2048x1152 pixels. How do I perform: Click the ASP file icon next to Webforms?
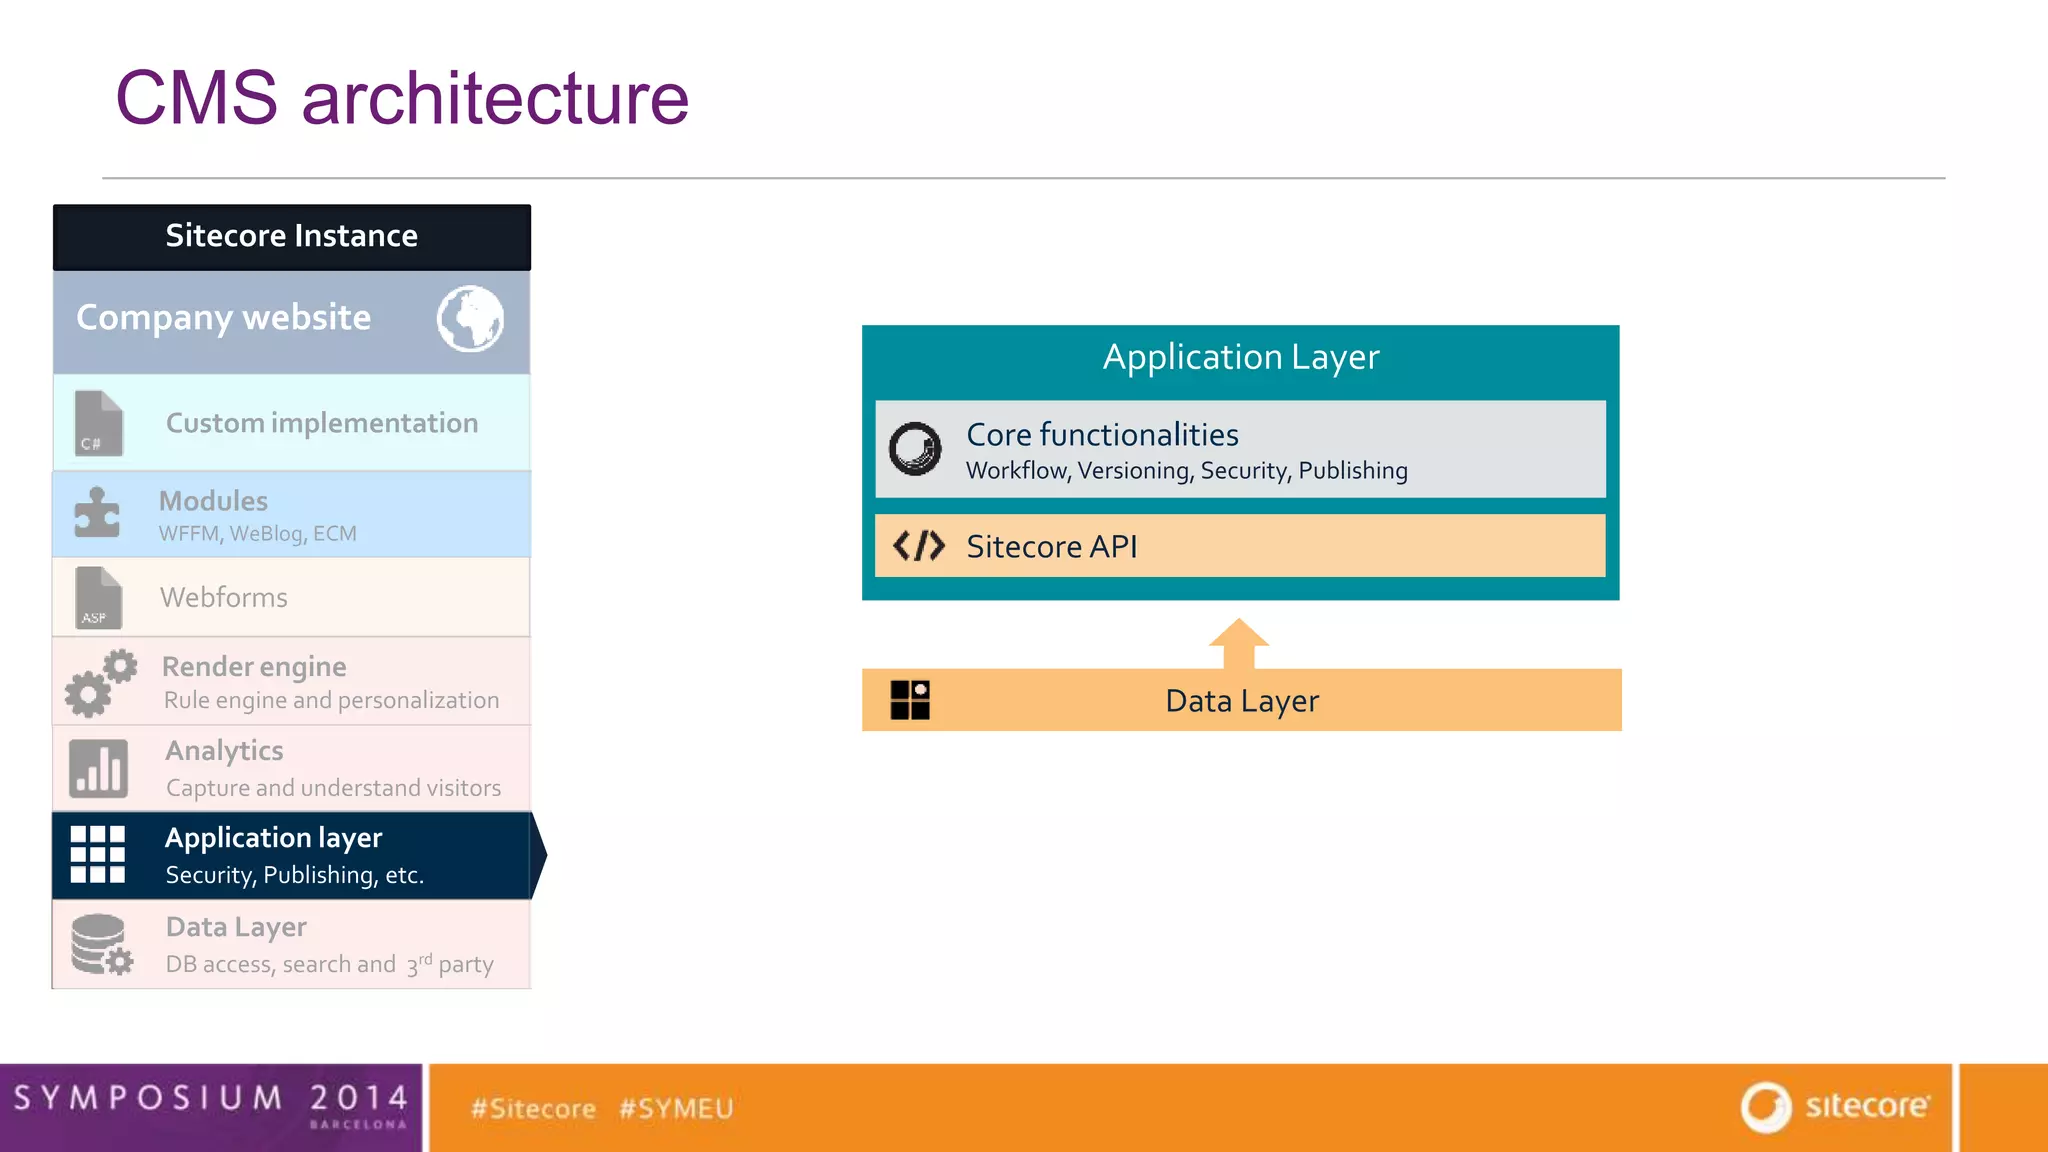tap(98, 598)
